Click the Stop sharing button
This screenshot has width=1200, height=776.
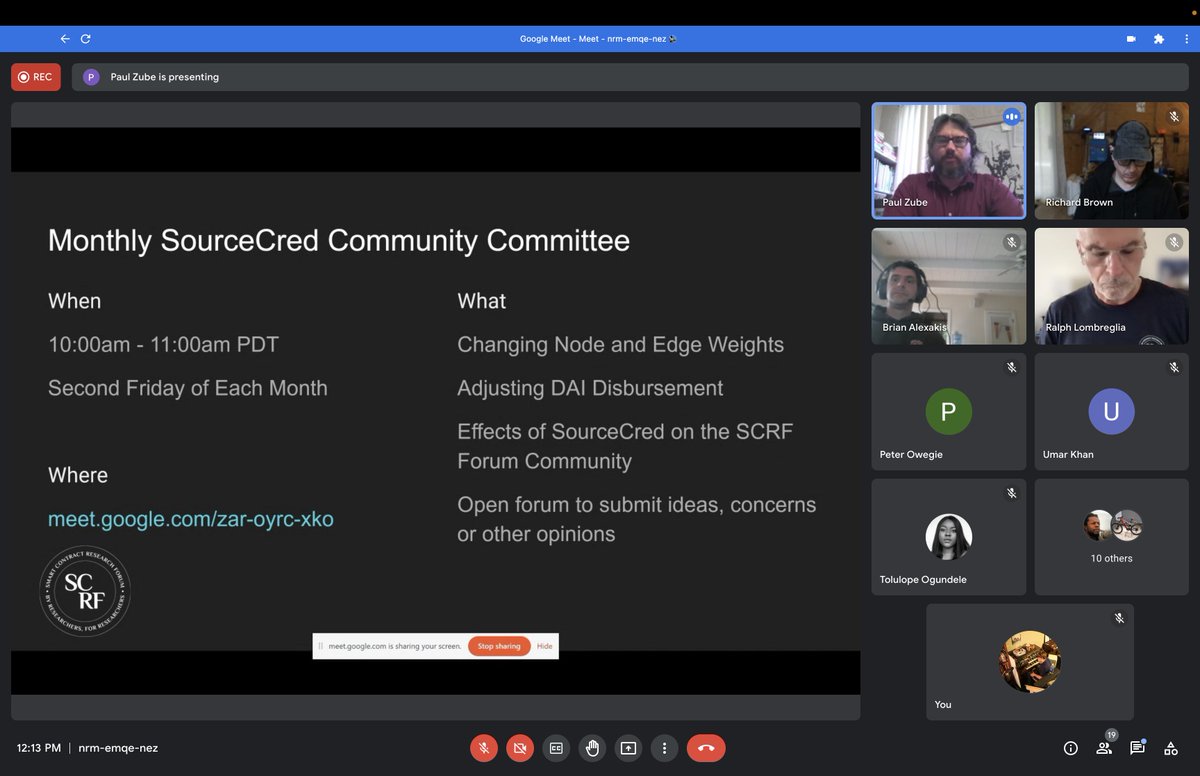pyautogui.click(x=499, y=646)
